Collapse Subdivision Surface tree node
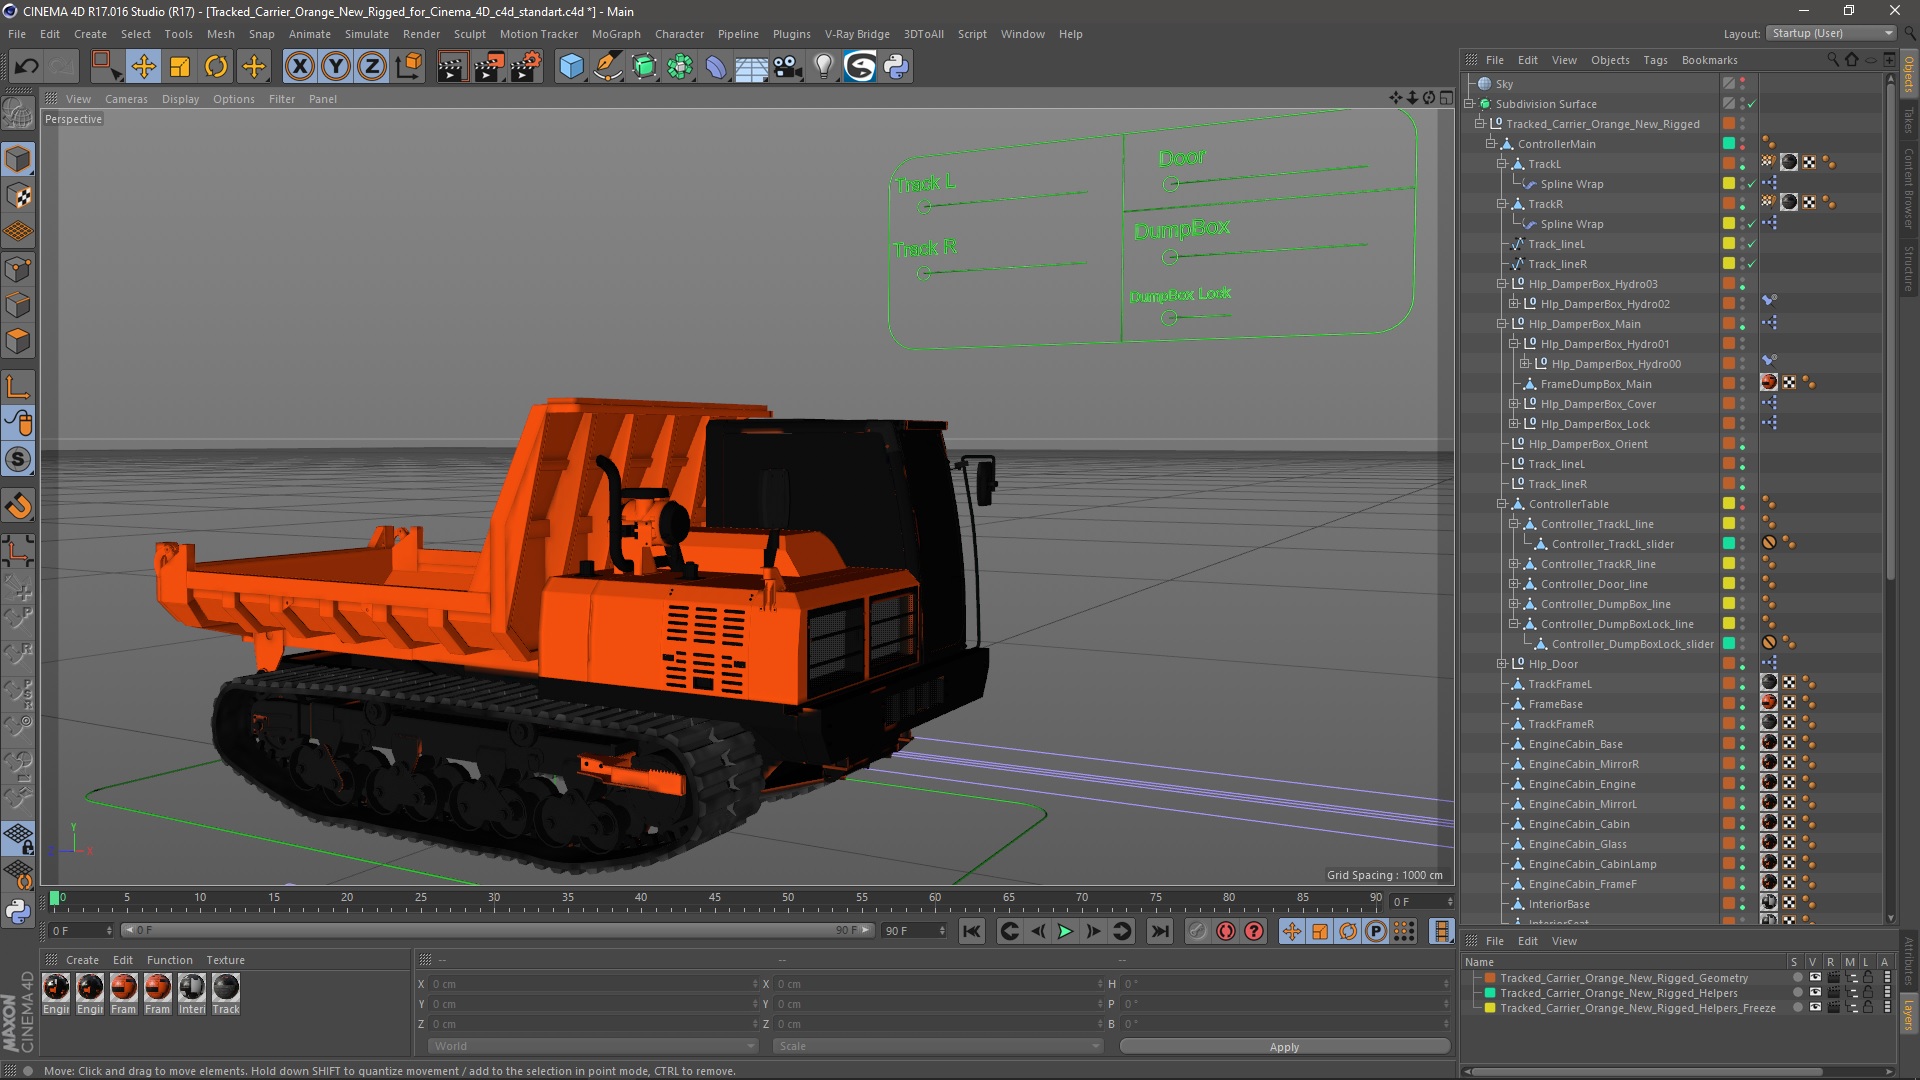Screen dimensions: 1920x1080 click(1469, 104)
